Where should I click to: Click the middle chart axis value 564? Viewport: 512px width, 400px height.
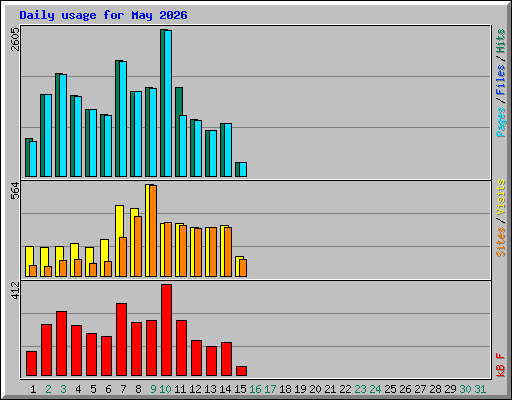15,191
